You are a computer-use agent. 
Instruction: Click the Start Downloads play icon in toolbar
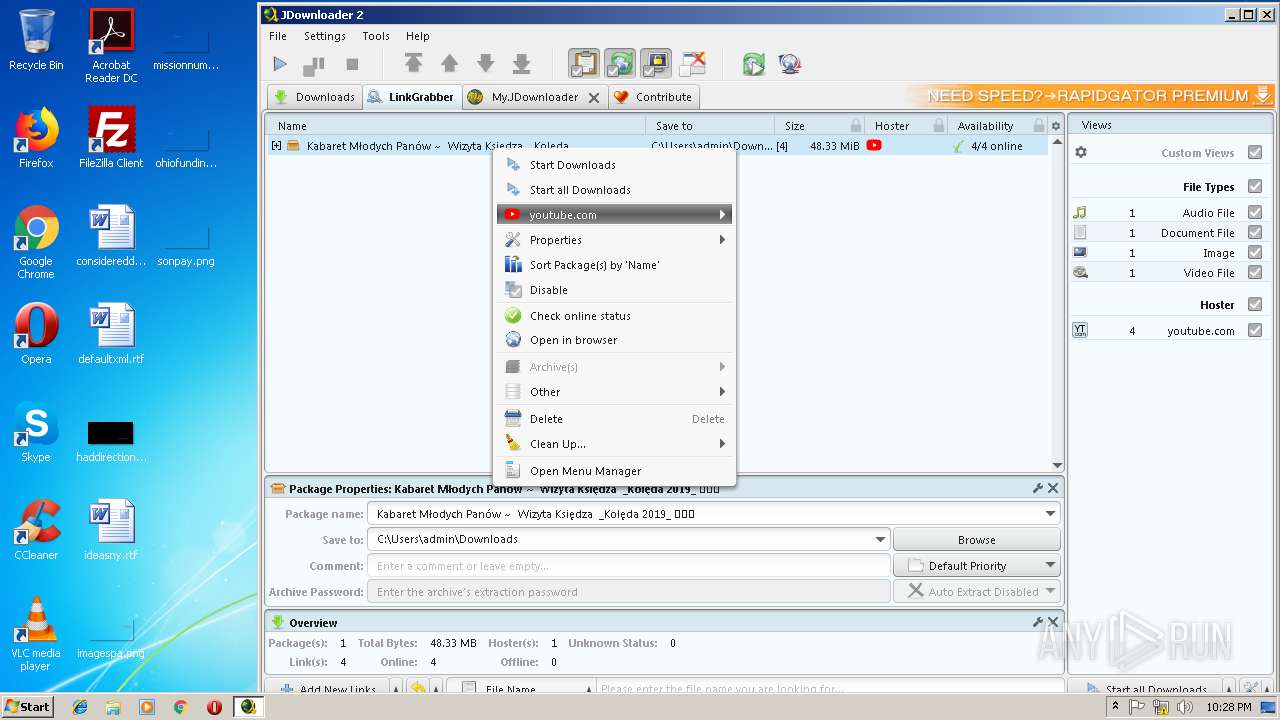click(x=280, y=64)
